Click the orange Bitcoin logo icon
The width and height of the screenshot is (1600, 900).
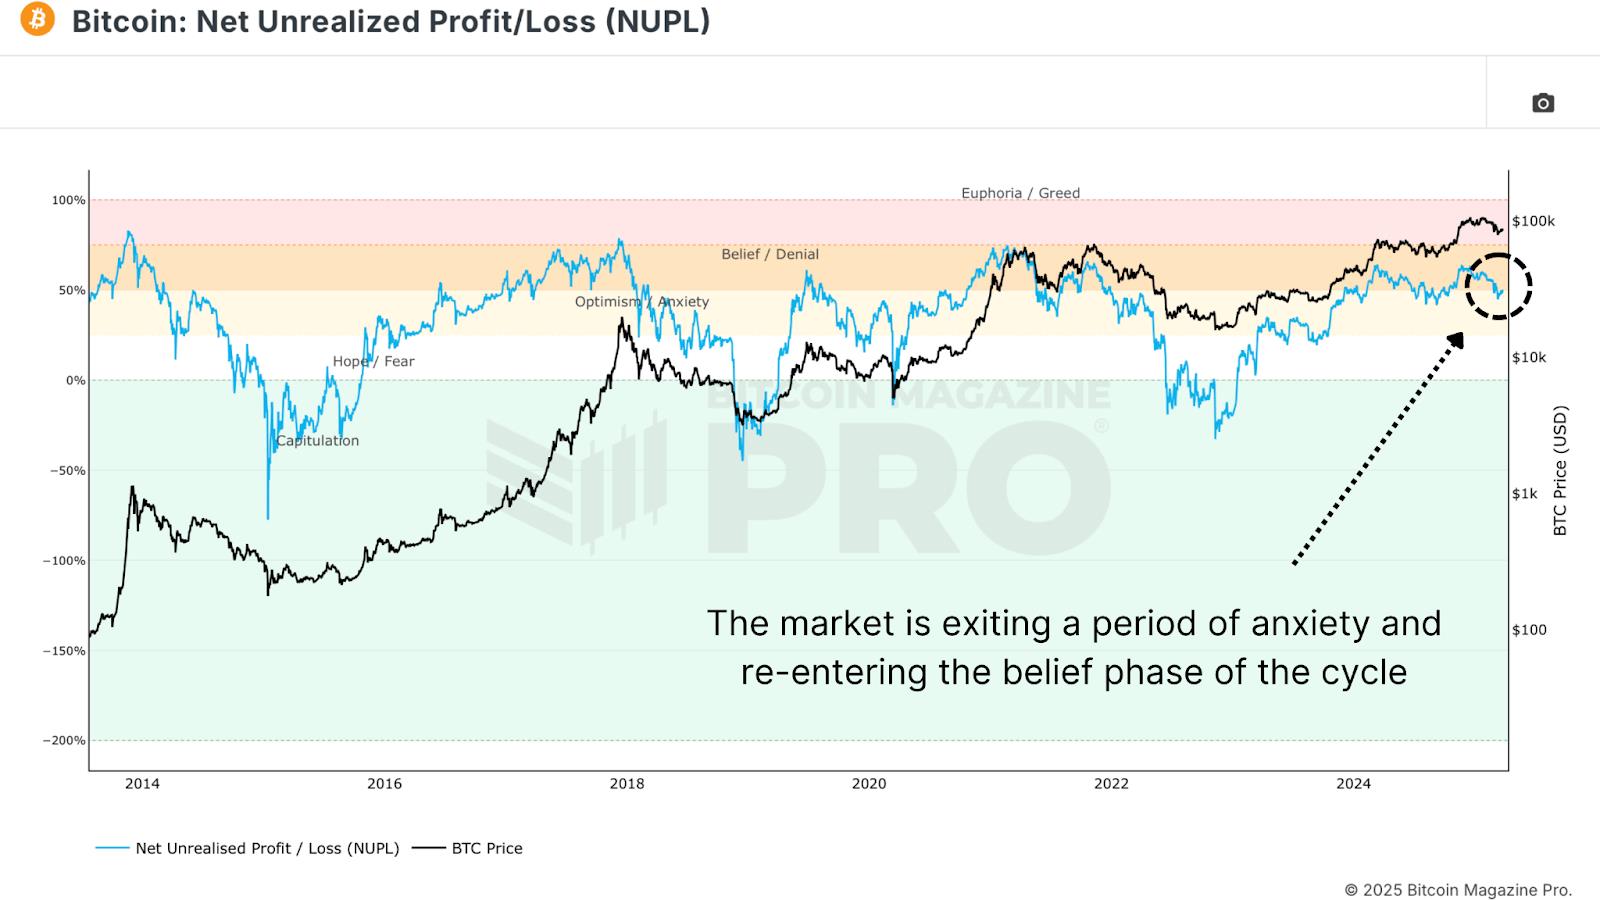[37, 19]
